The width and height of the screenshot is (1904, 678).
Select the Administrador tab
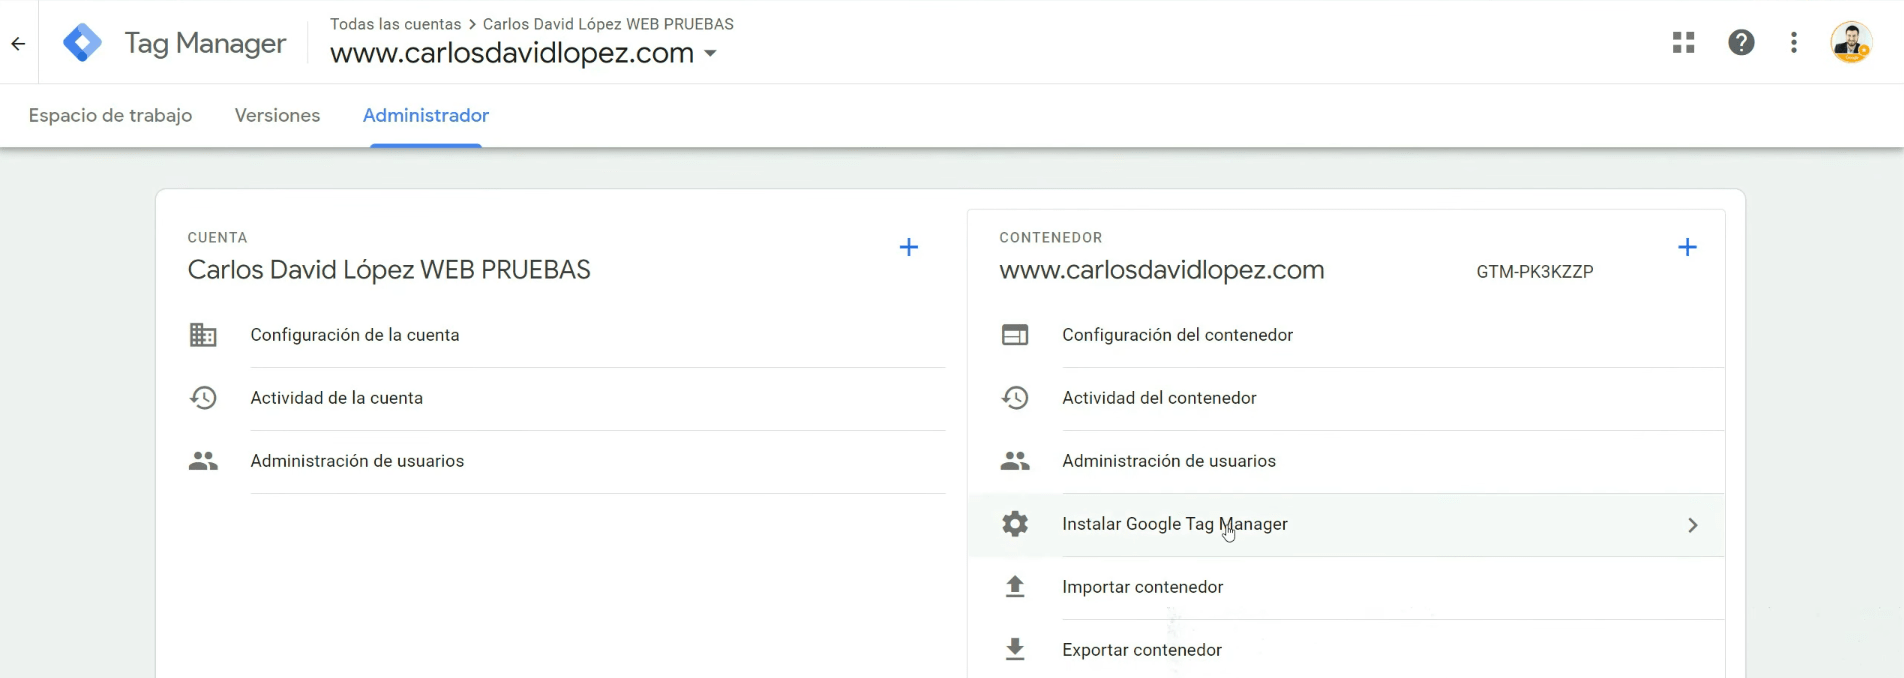click(x=426, y=115)
